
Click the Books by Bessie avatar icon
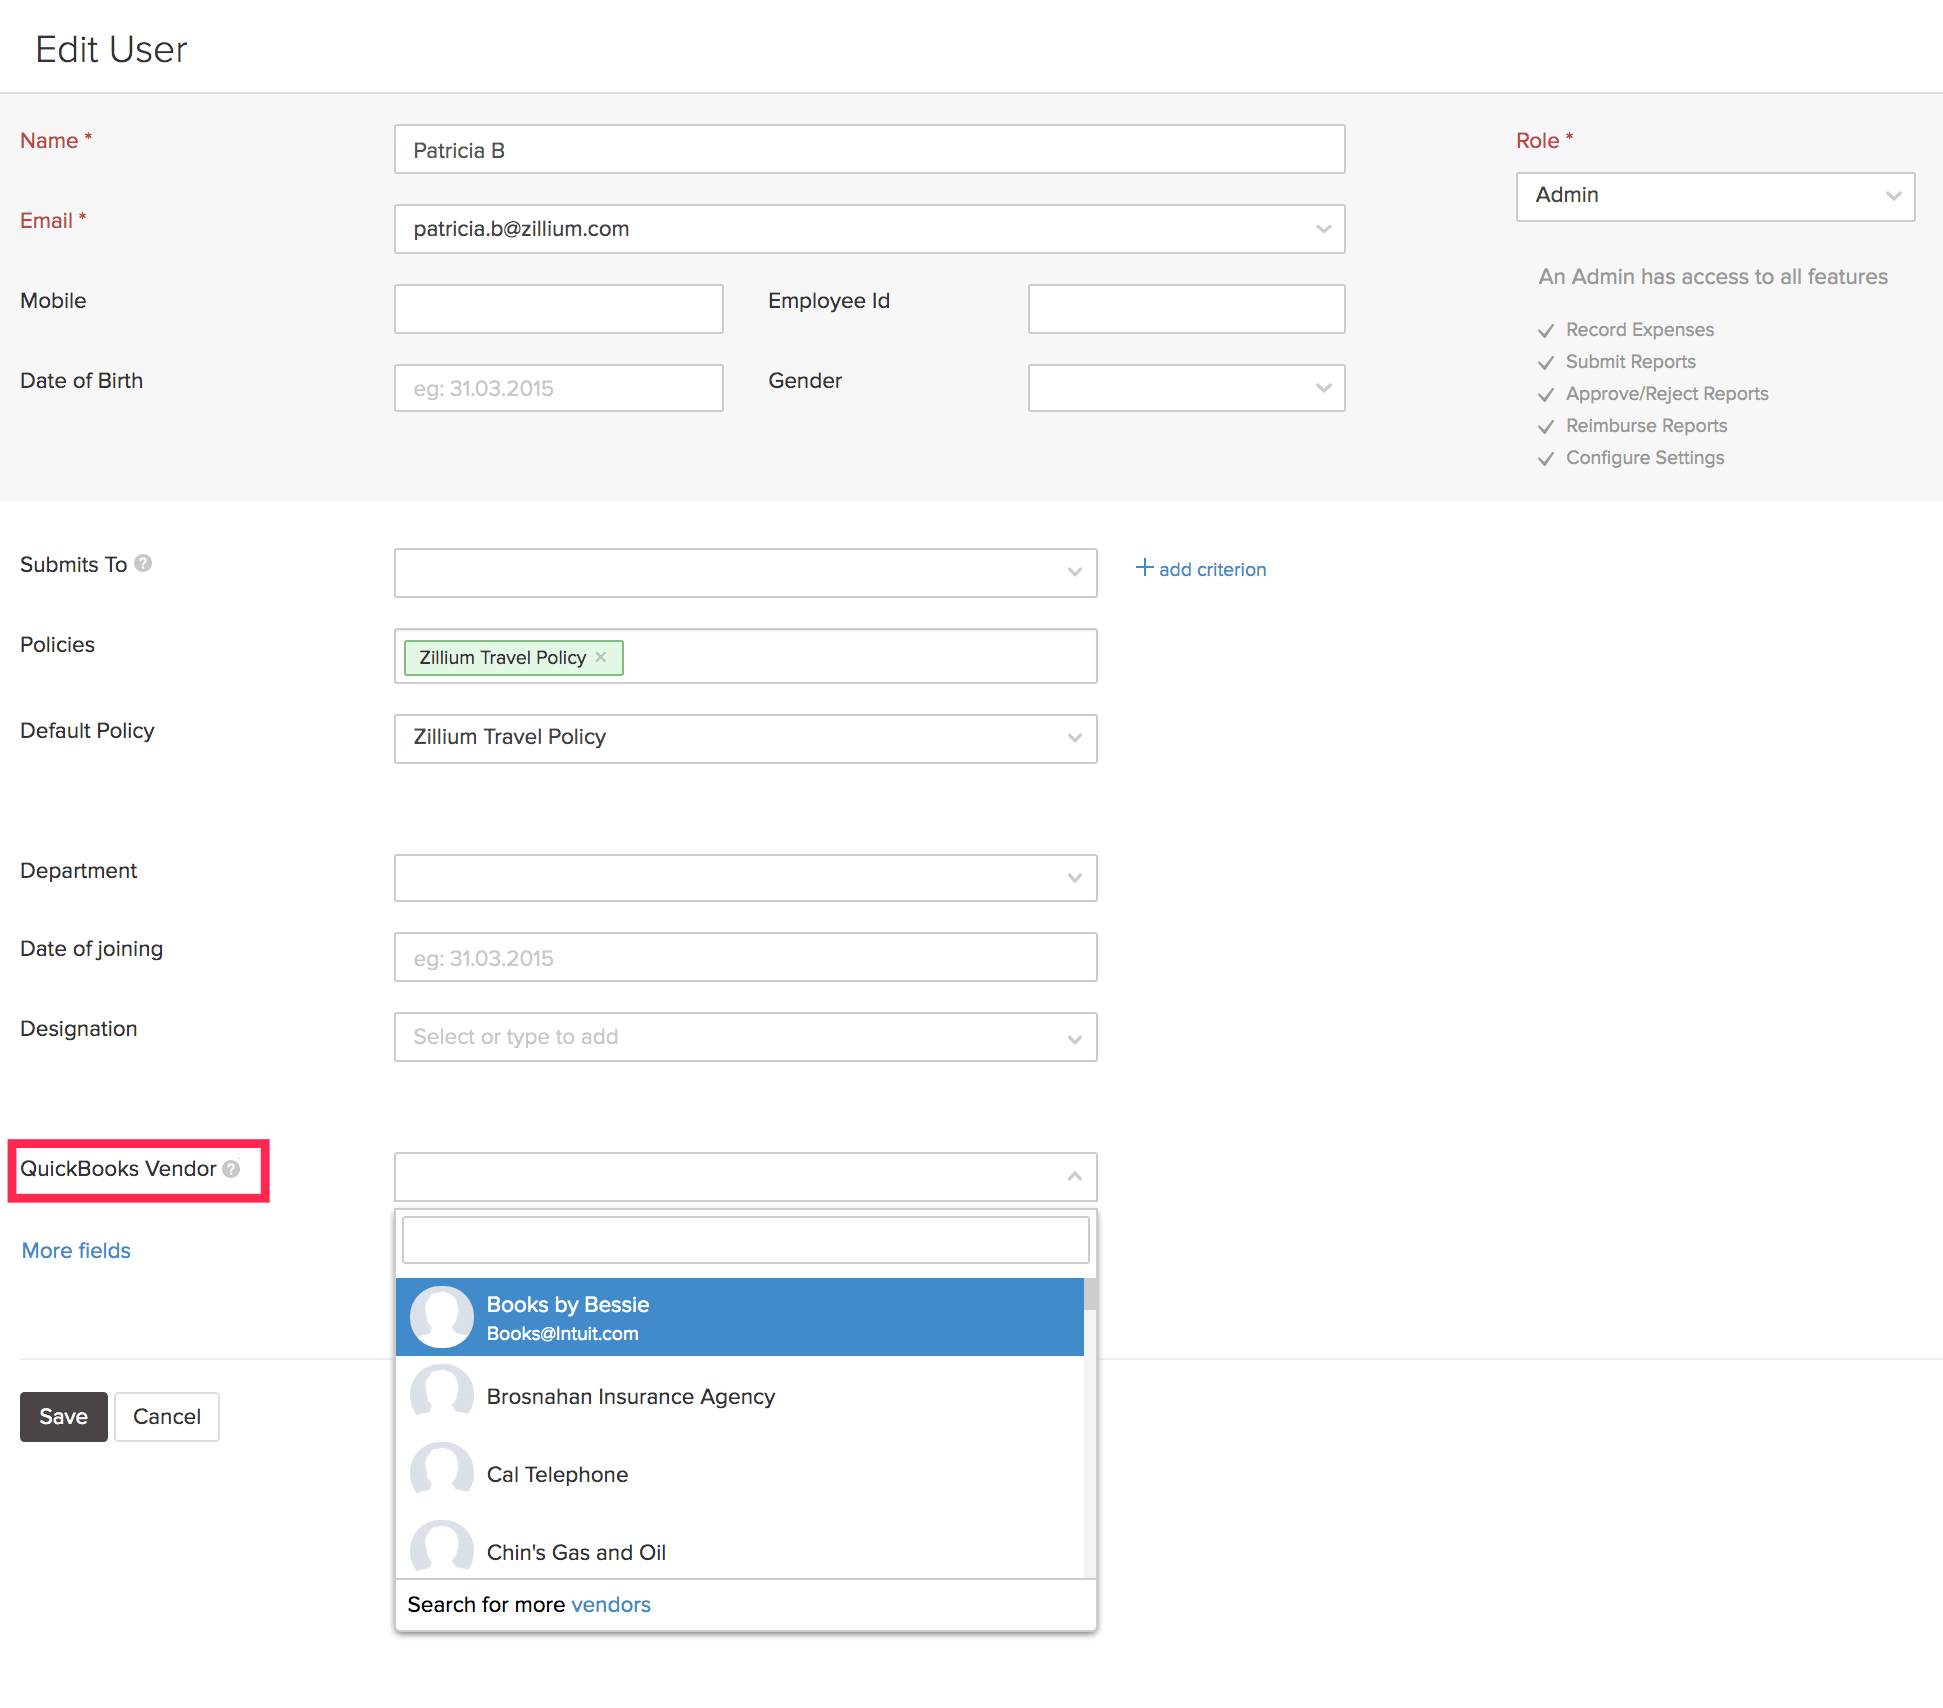point(441,1317)
